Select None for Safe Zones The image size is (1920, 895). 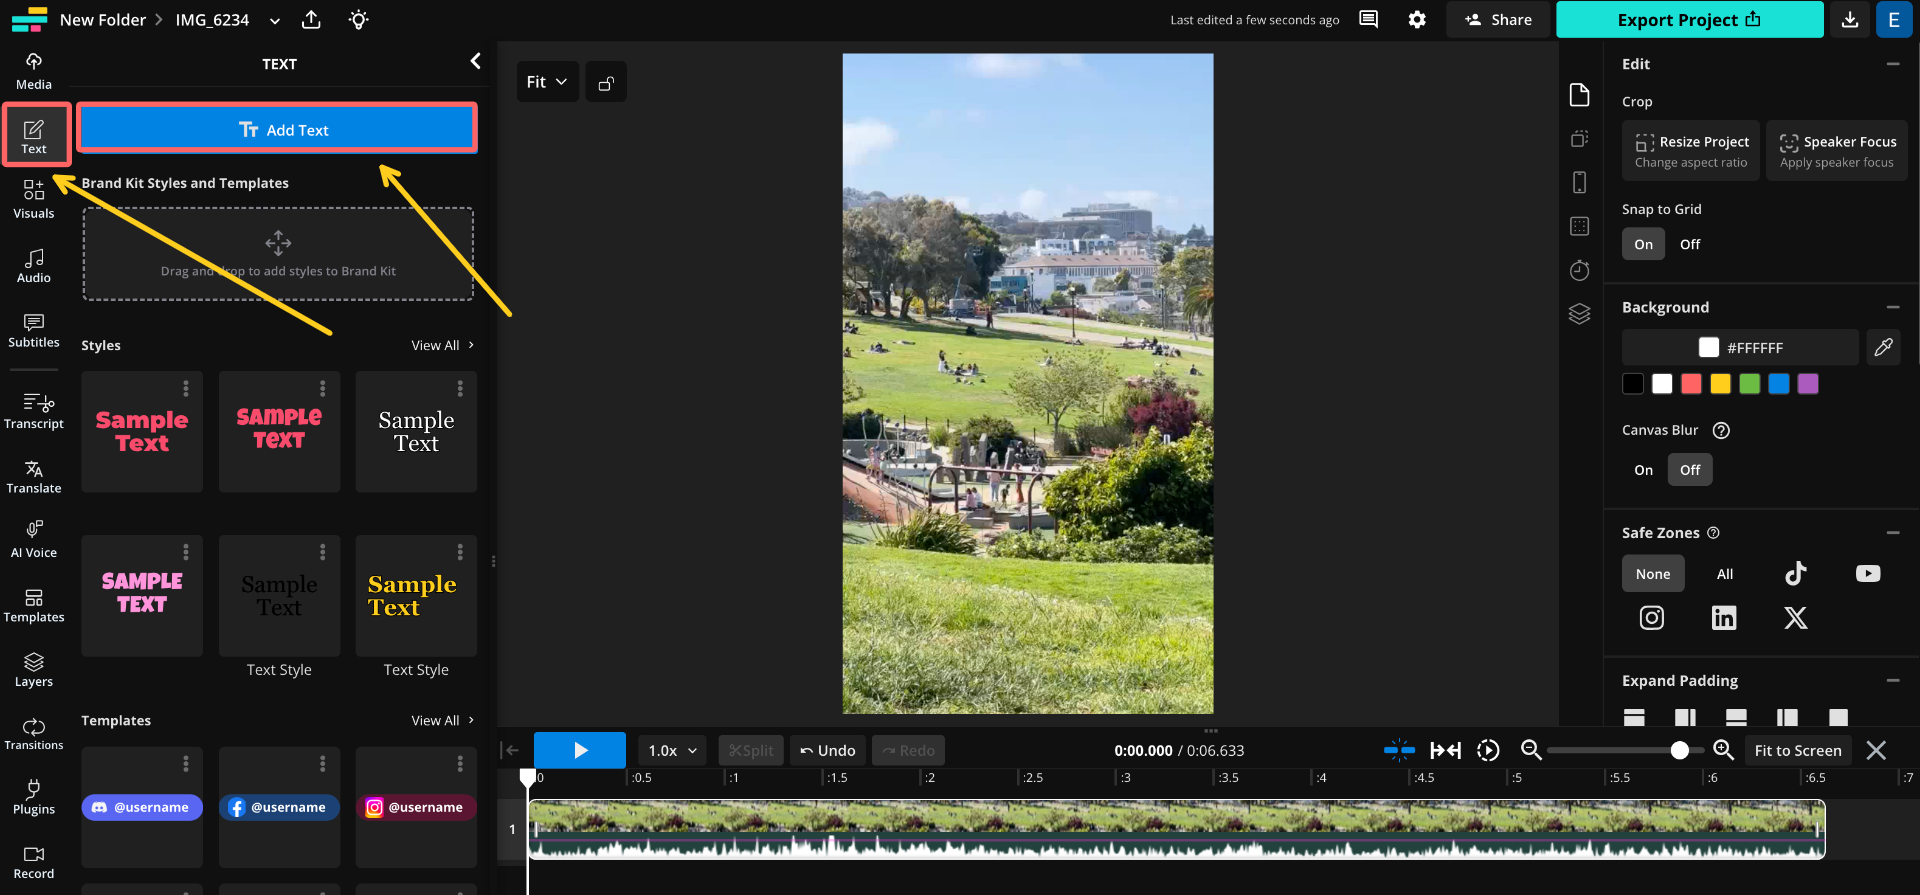point(1653,574)
